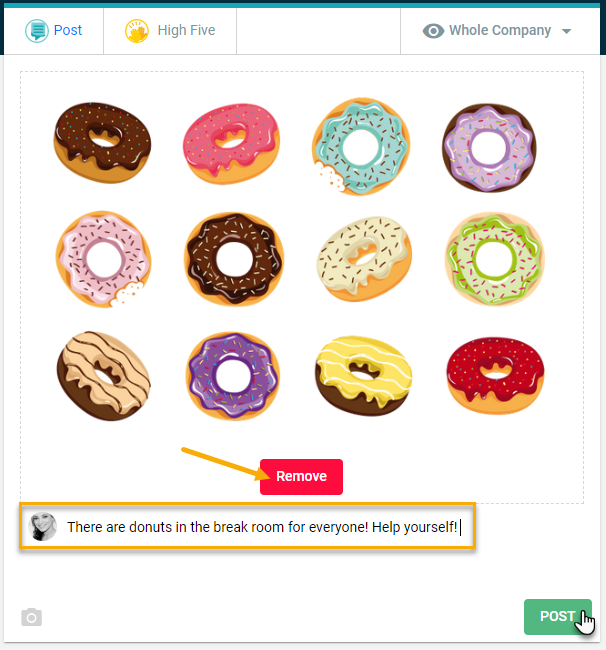Click the pink frosted donut in top row
Screen dimensions: 606x650
click(231, 143)
